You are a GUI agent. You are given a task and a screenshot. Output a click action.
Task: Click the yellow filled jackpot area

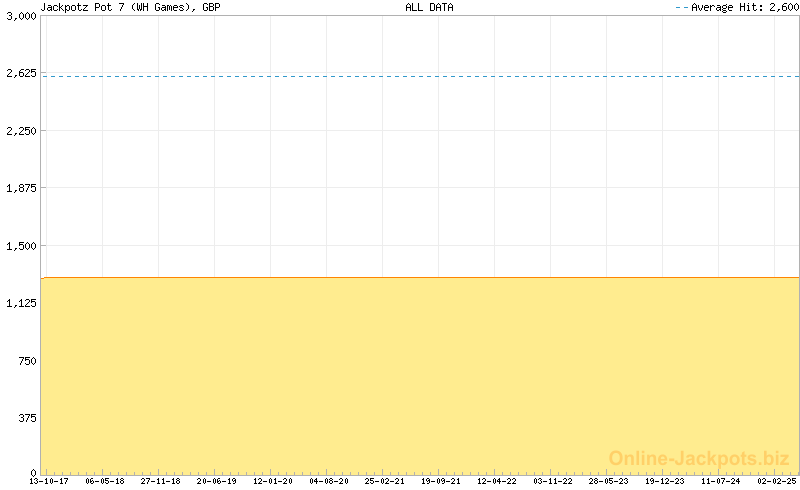point(420,375)
